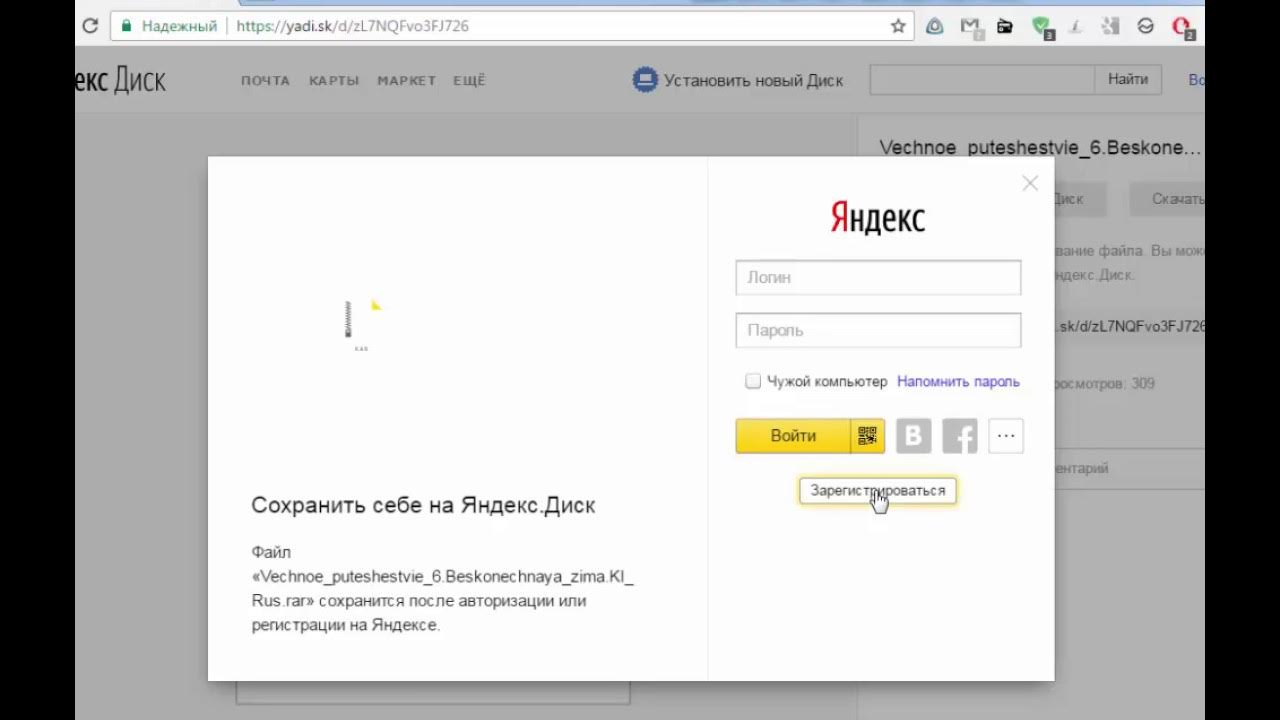Image resolution: width=1280 pixels, height=720 pixels.
Task: Sign in with Facebook icon
Action: click(960, 436)
